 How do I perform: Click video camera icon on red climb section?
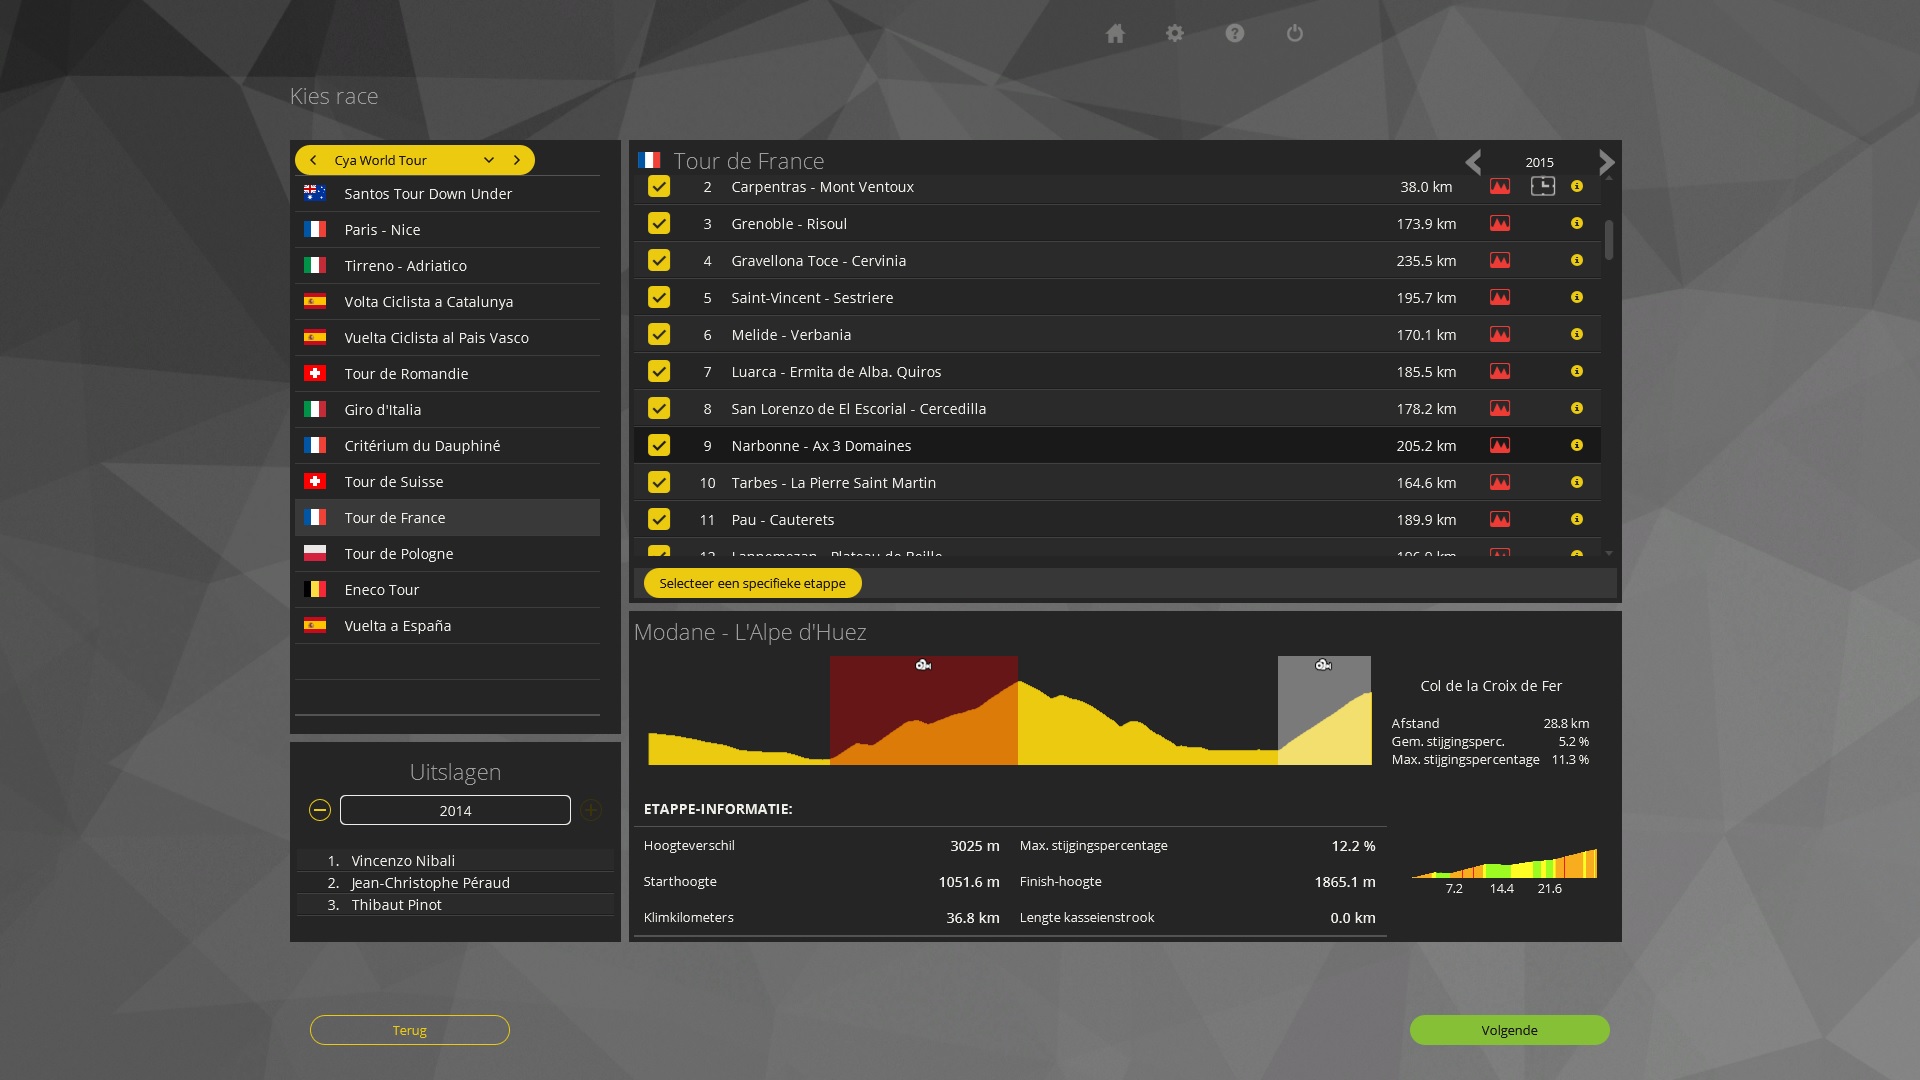click(x=923, y=665)
